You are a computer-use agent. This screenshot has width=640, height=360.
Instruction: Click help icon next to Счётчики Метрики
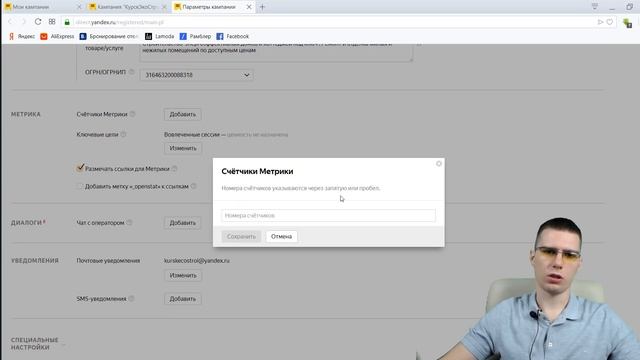pyautogui.click(x=133, y=114)
